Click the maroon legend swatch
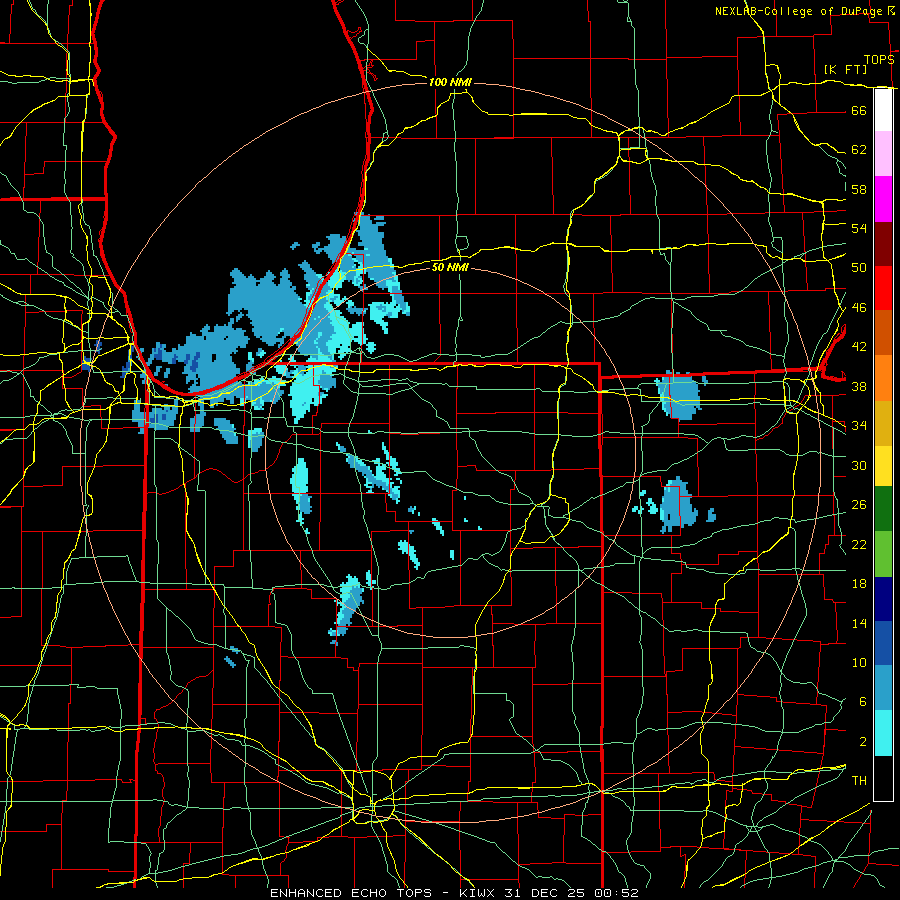 click(x=883, y=244)
